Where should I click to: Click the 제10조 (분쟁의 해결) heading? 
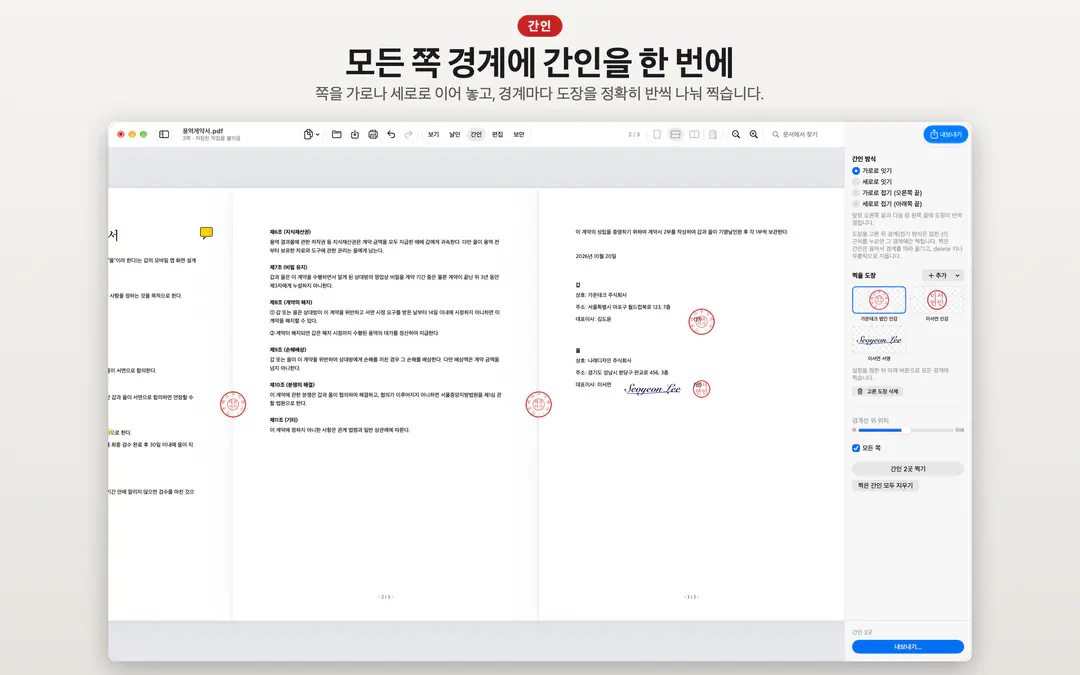click(292, 385)
